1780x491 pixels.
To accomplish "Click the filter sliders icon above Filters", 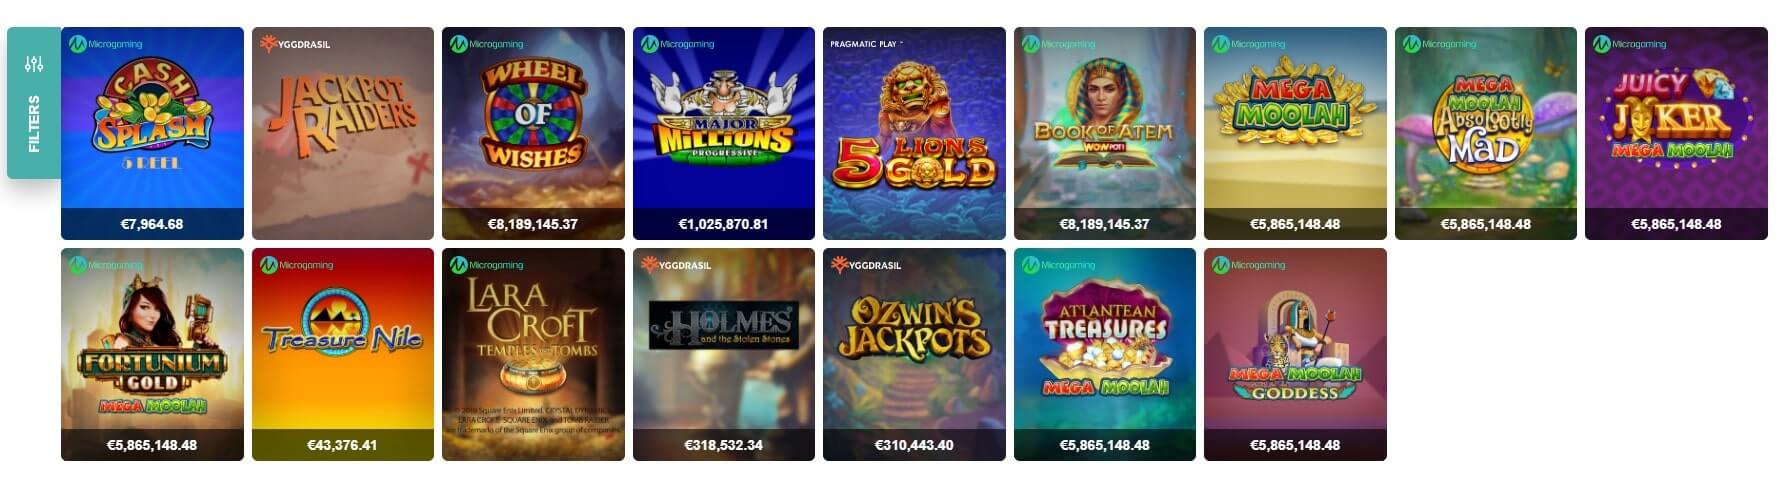I will [34, 65].
